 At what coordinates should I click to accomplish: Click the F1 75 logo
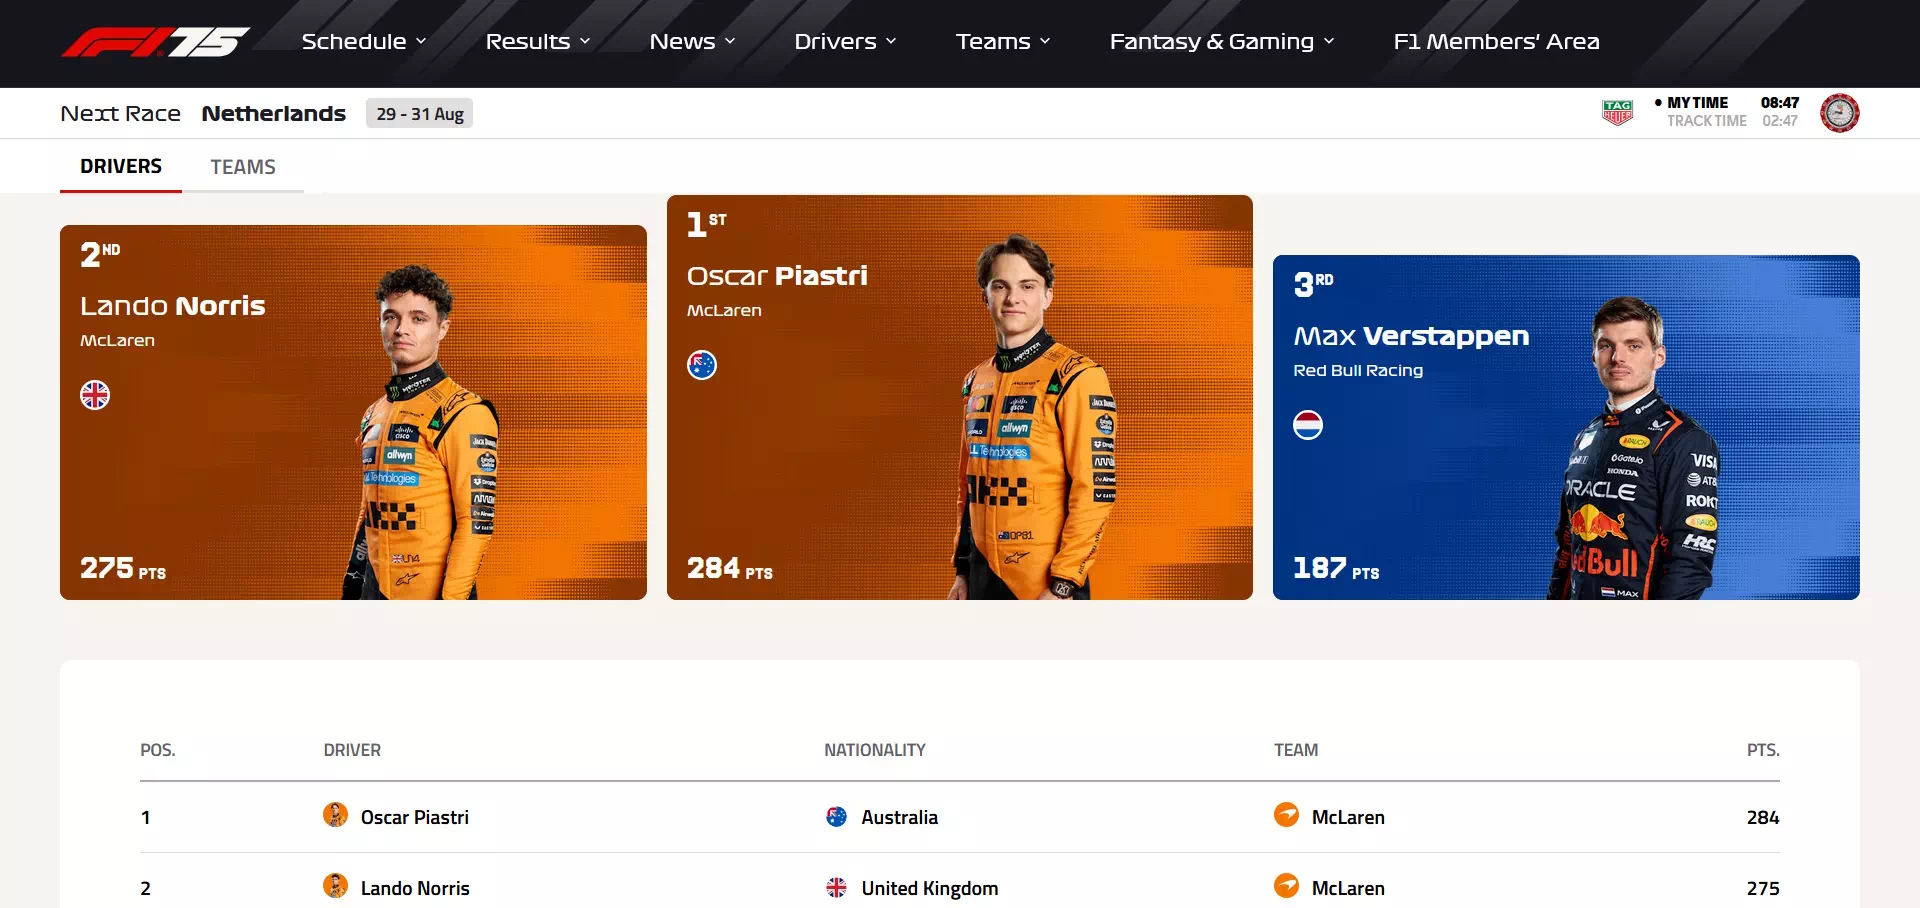pyautogui.click(x=156, y=42)
